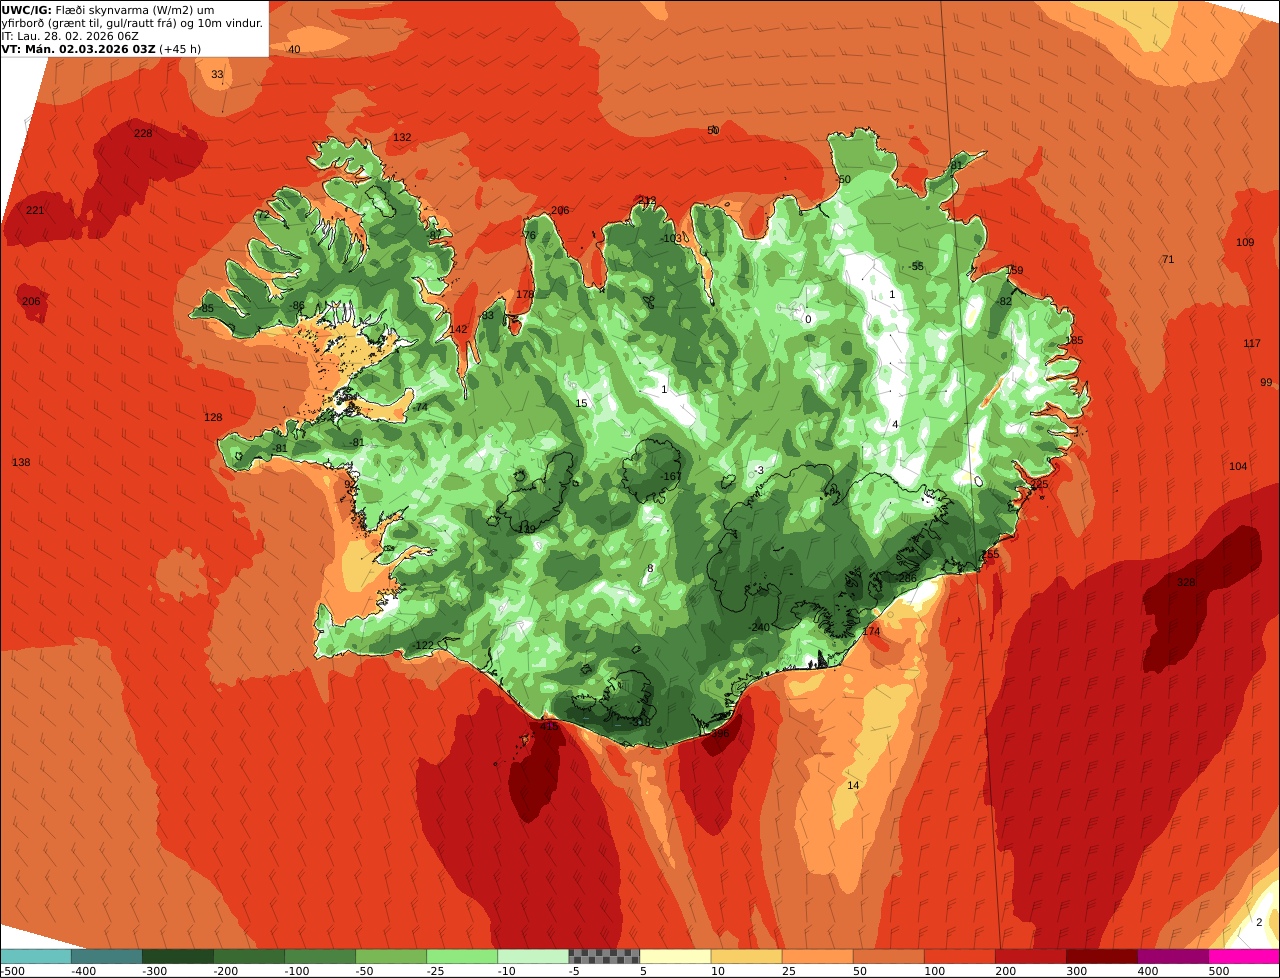Pick the orange swatch between 25 and 50
Screen dimensions: 1280x978
(818, 956)
